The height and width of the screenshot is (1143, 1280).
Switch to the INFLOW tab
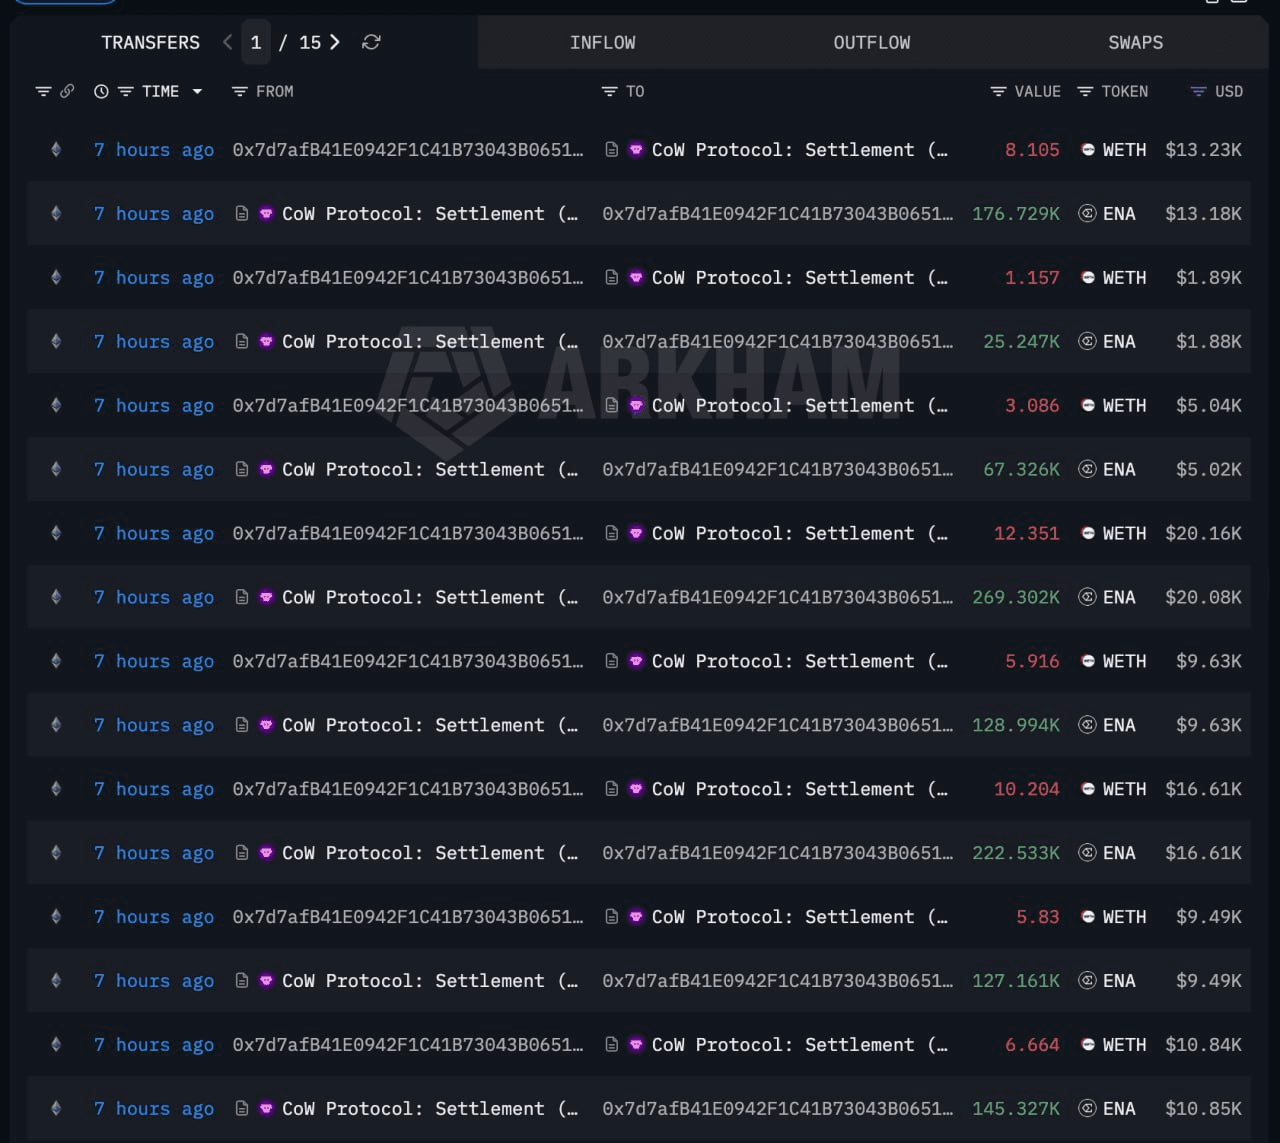(x=602, y=42)
